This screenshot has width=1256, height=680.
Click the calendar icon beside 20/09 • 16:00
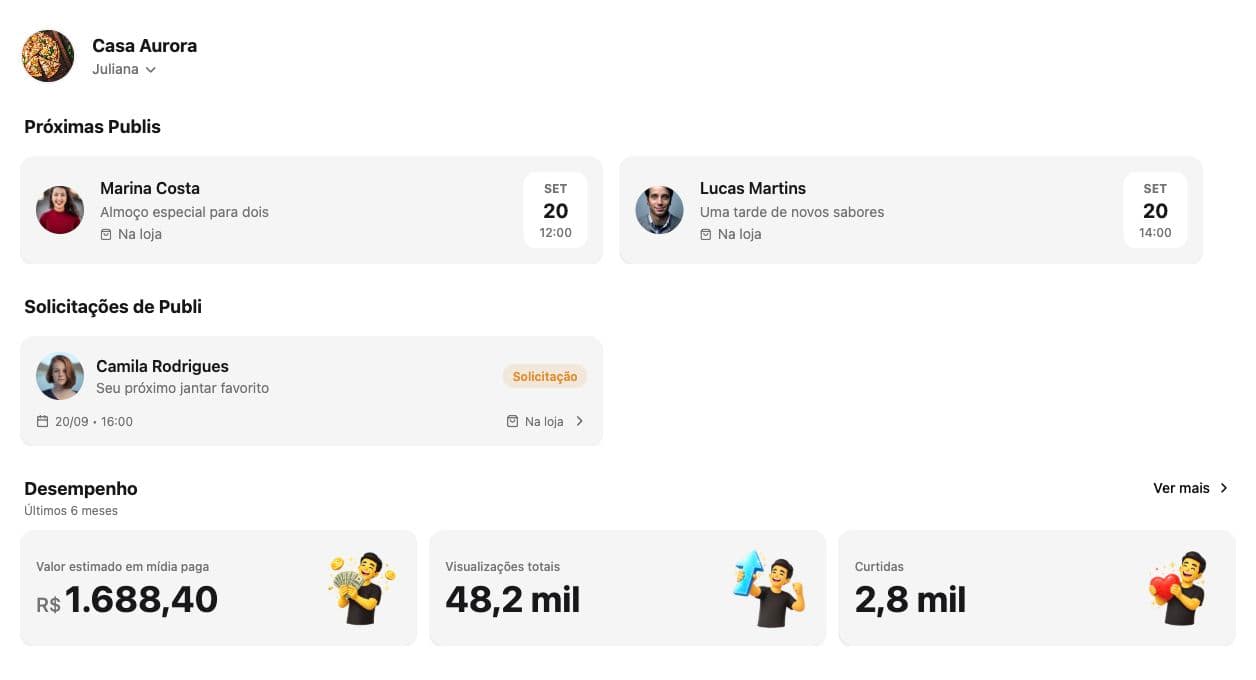pyautogui.click(x=42, y=422)
